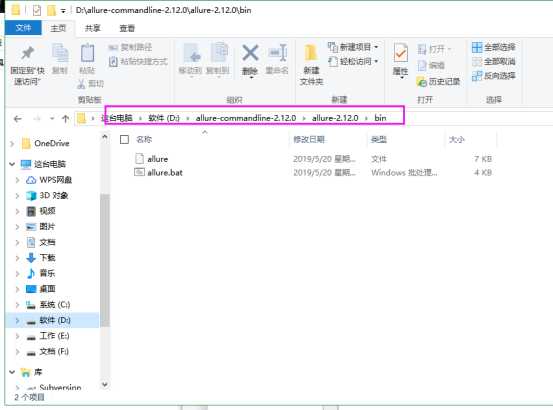Viewport: 553px width, 410px height.
Task: Click Invert selection (反向选择) in ribbon
Action: pyautogui.click(x=494, y=76)
